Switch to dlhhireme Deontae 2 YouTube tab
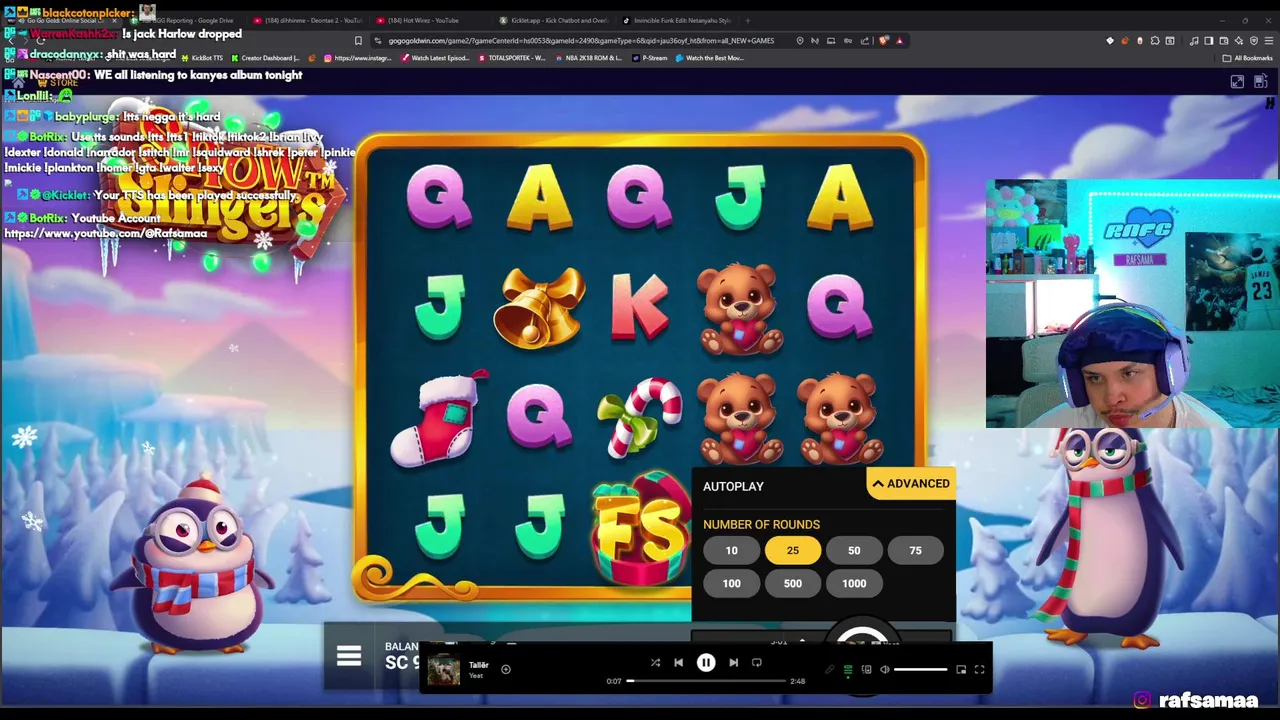This screenshot has height=720, width=1280. [x=310, y=20]
